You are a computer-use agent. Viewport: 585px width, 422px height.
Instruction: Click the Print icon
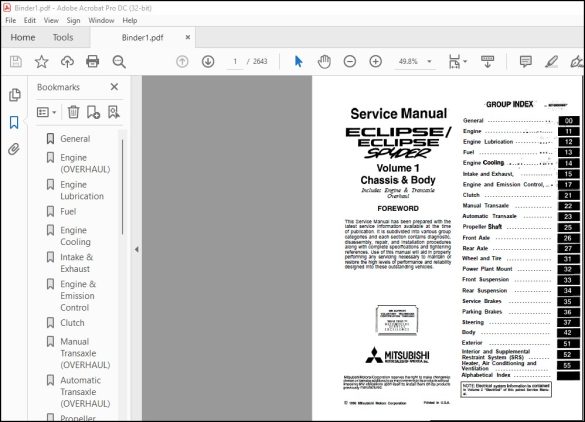pos(93,62)
